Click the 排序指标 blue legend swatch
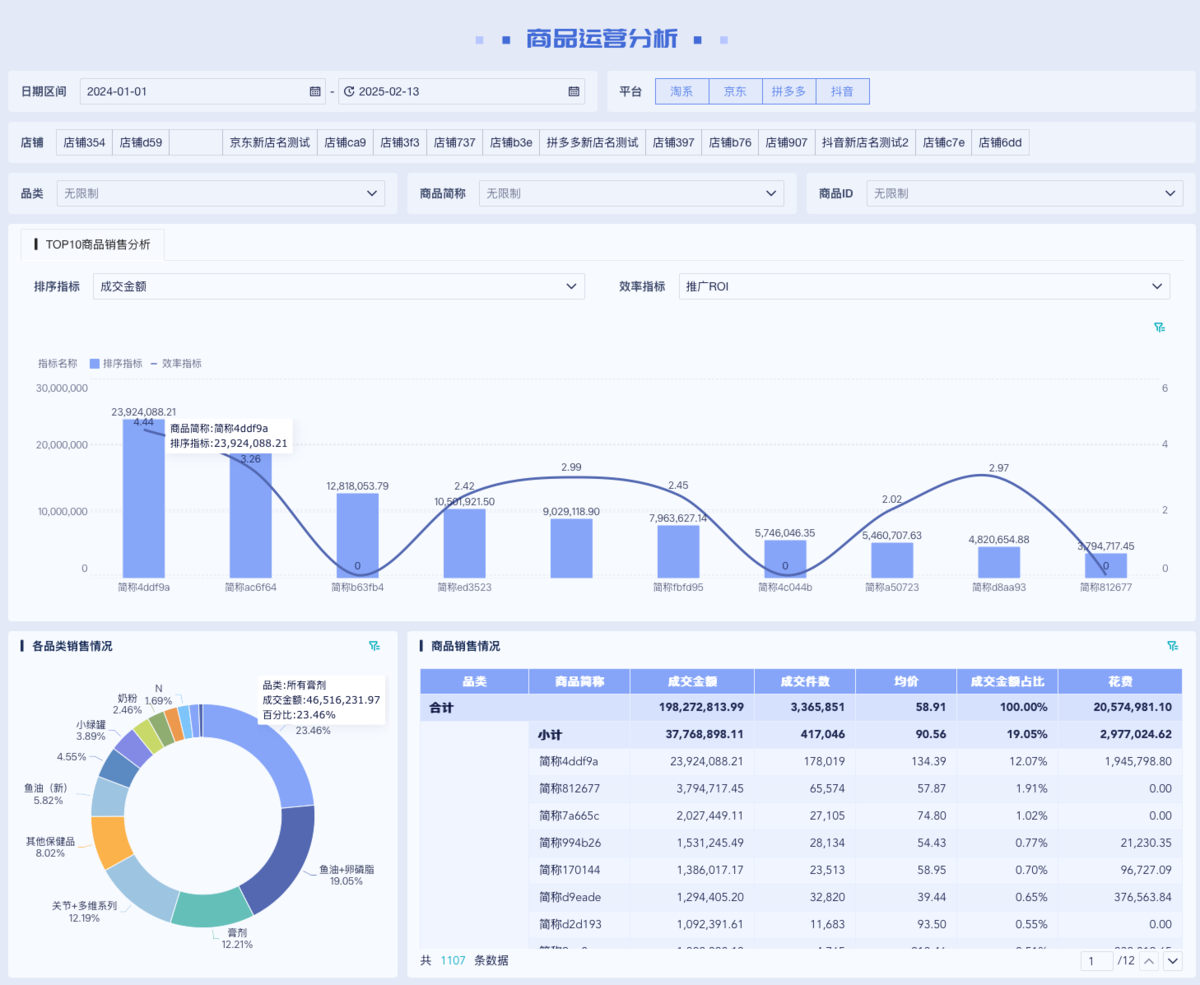 tap(95, 364)
